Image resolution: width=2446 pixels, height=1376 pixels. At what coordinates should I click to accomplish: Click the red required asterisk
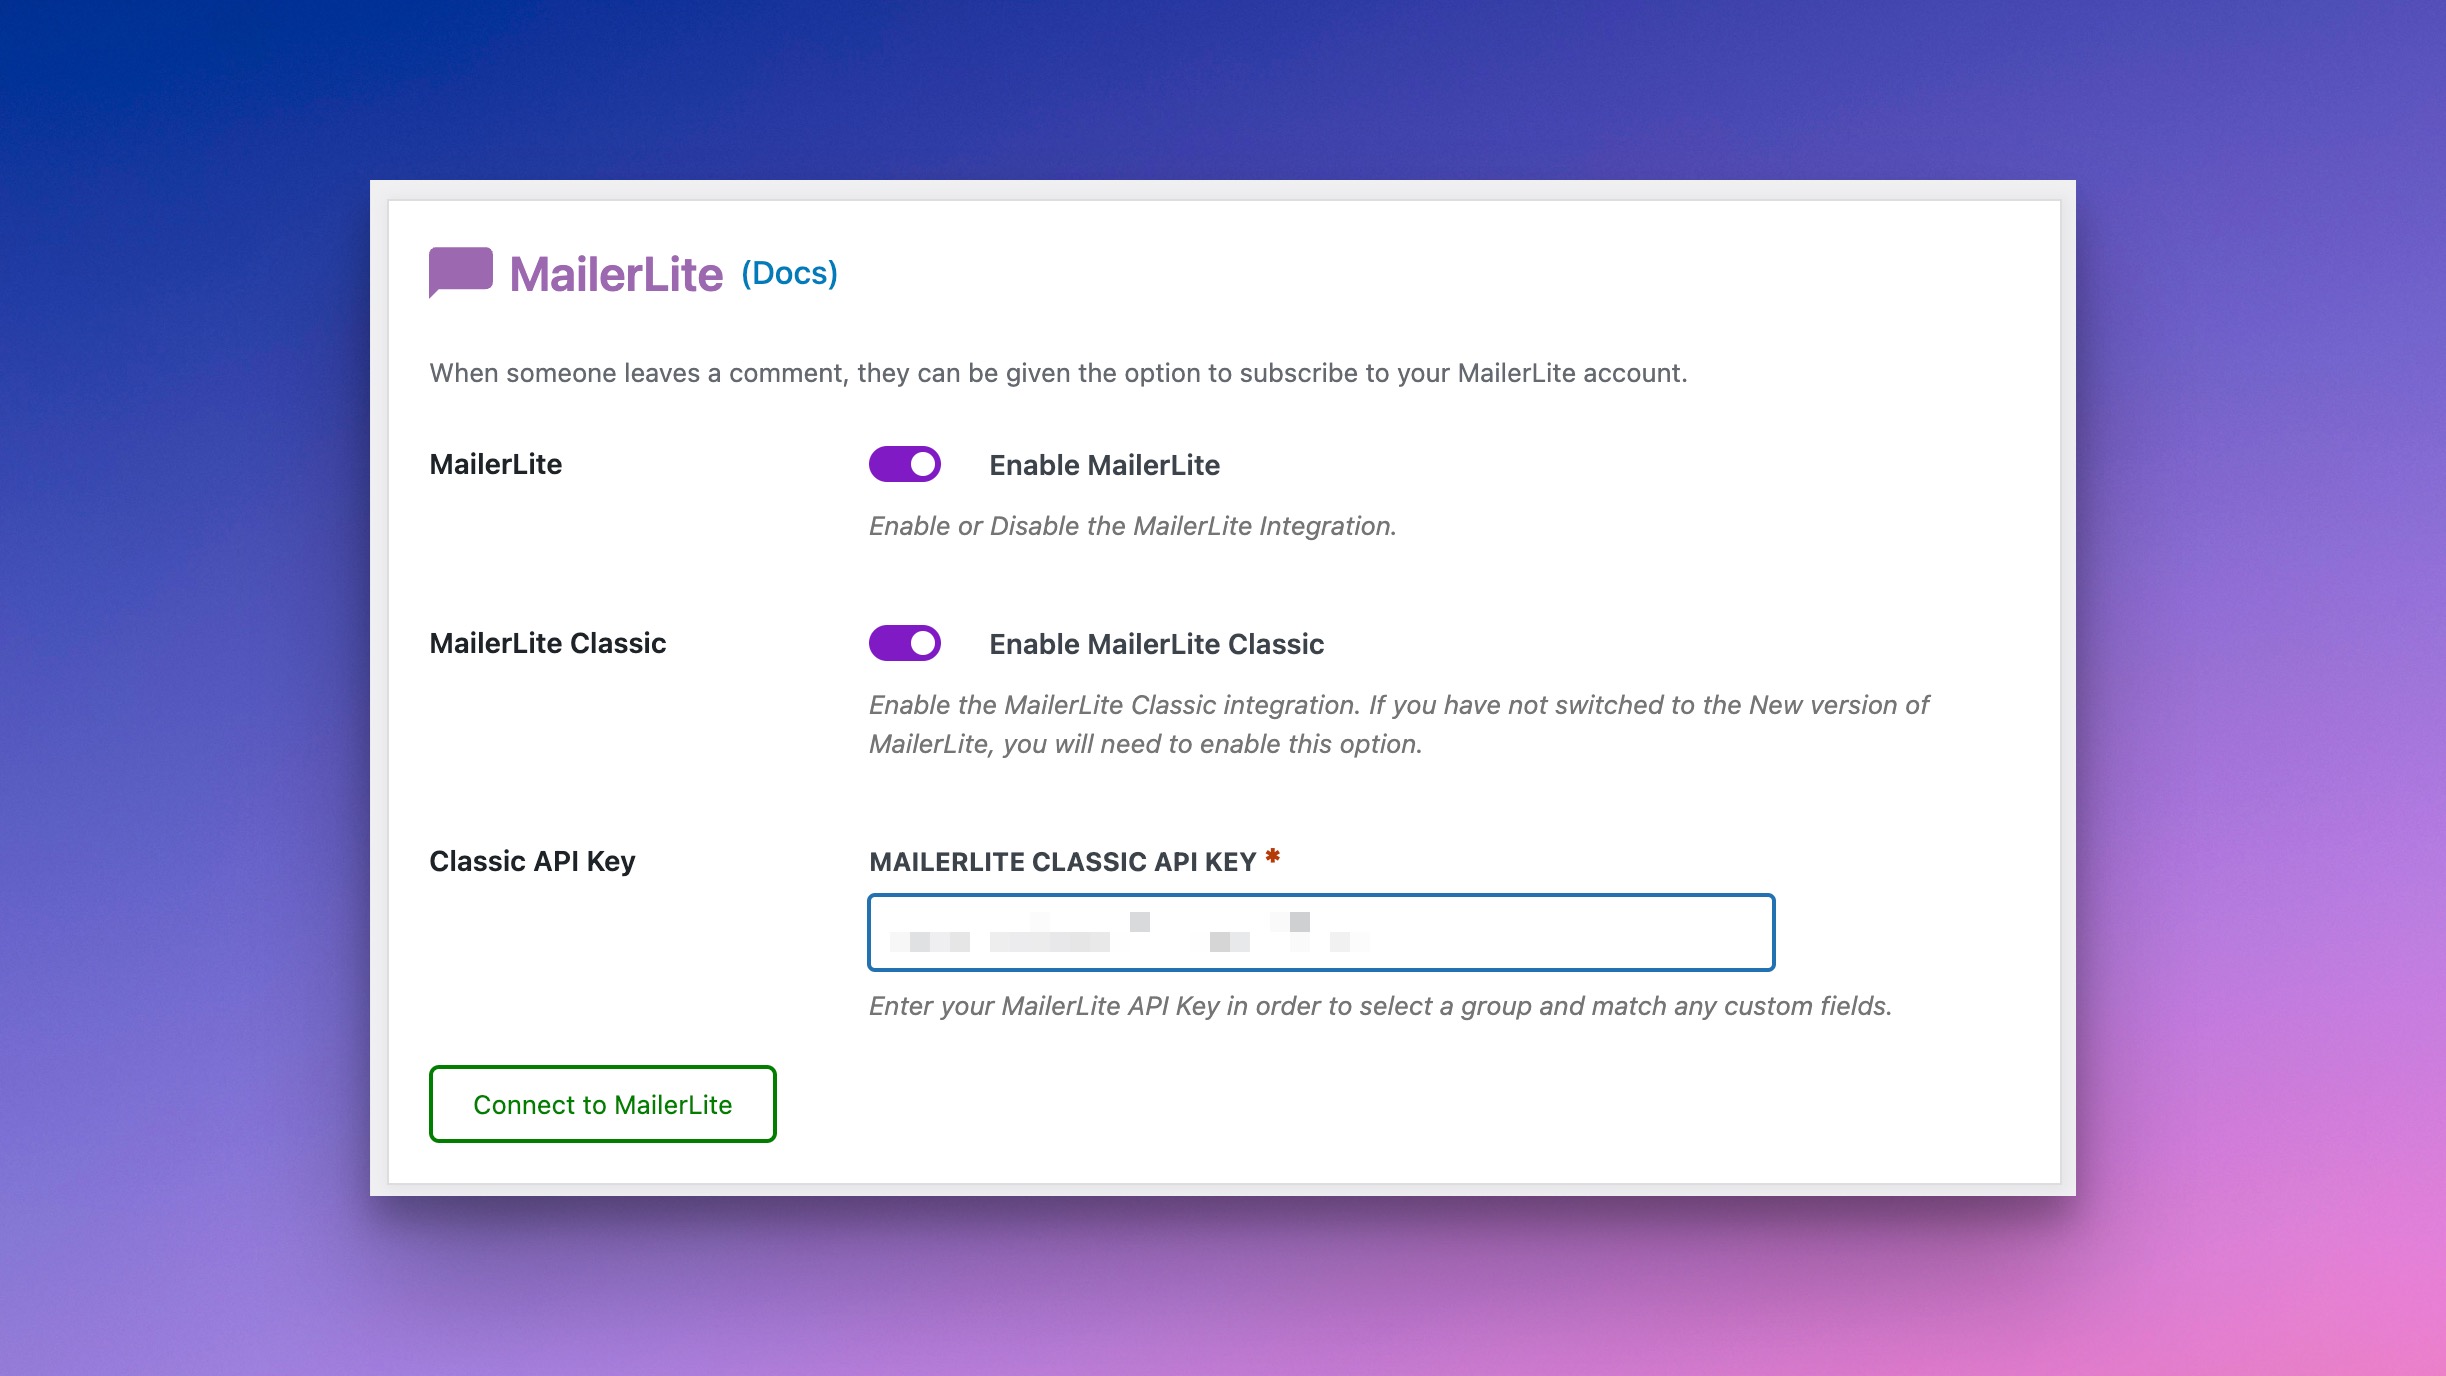click(1272, 856)
